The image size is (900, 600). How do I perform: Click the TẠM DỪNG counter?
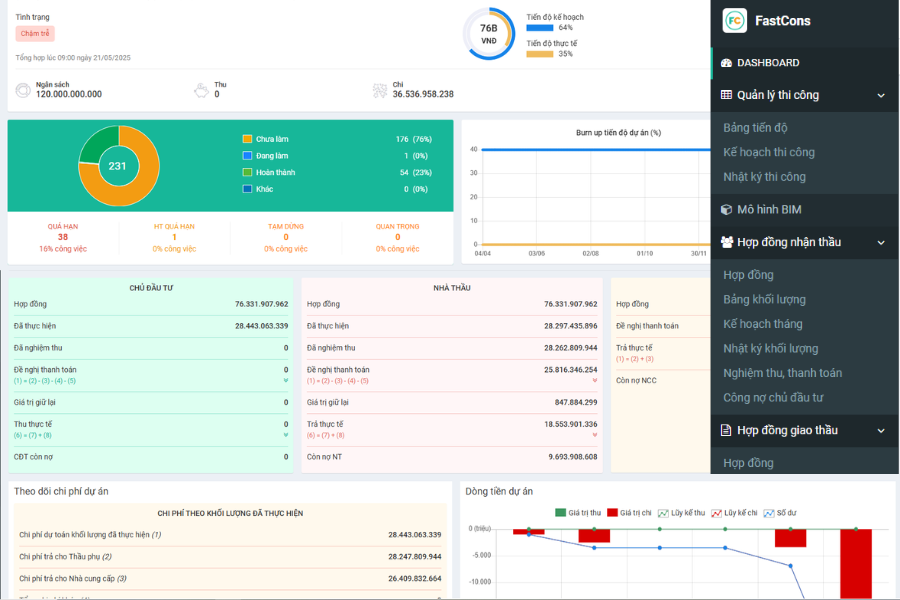[286, 237]
